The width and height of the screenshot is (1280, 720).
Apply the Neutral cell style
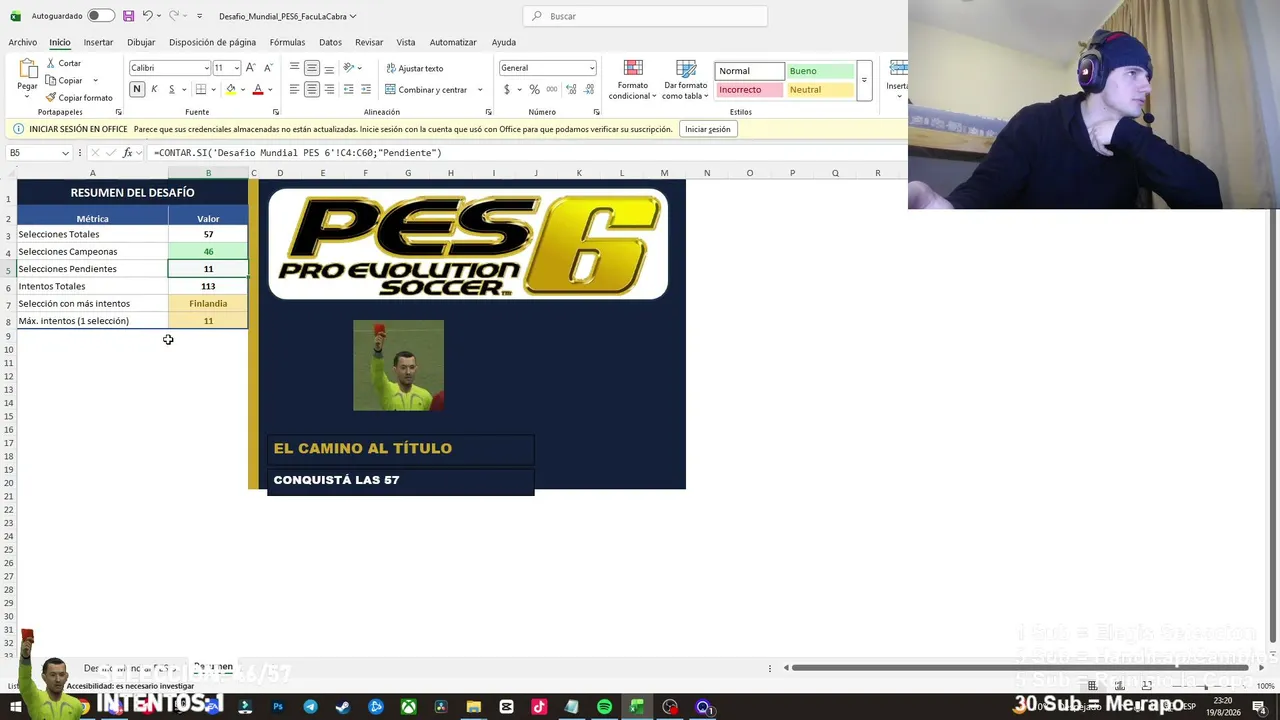tap(820, 90)
